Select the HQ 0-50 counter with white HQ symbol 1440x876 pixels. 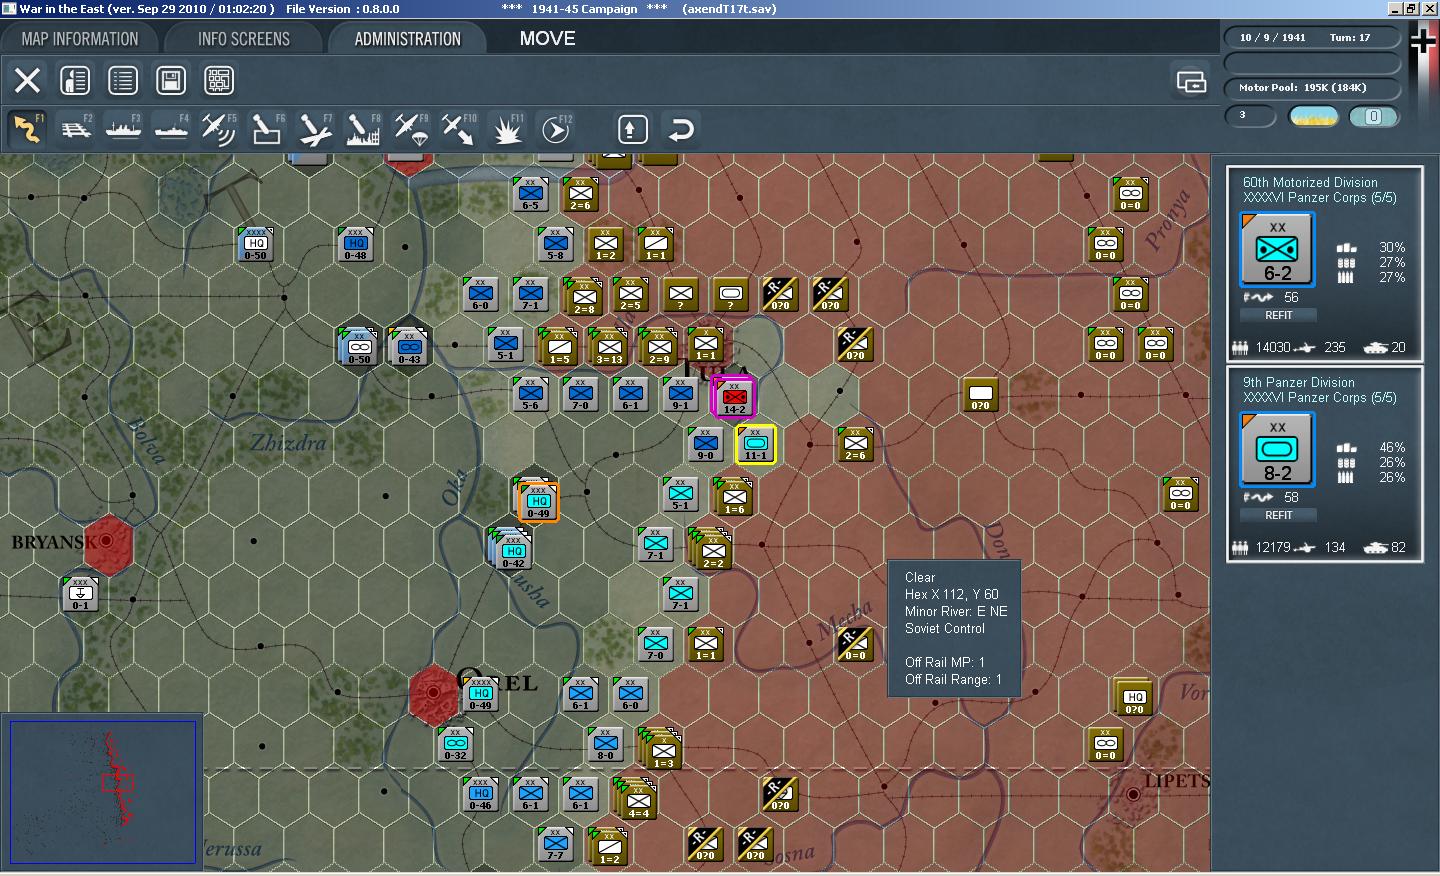point(255,245)
